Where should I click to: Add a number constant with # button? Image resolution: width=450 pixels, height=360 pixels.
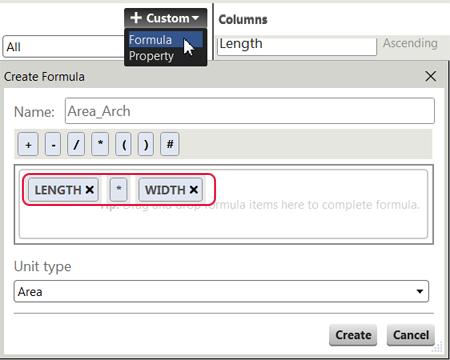point(170,144)
